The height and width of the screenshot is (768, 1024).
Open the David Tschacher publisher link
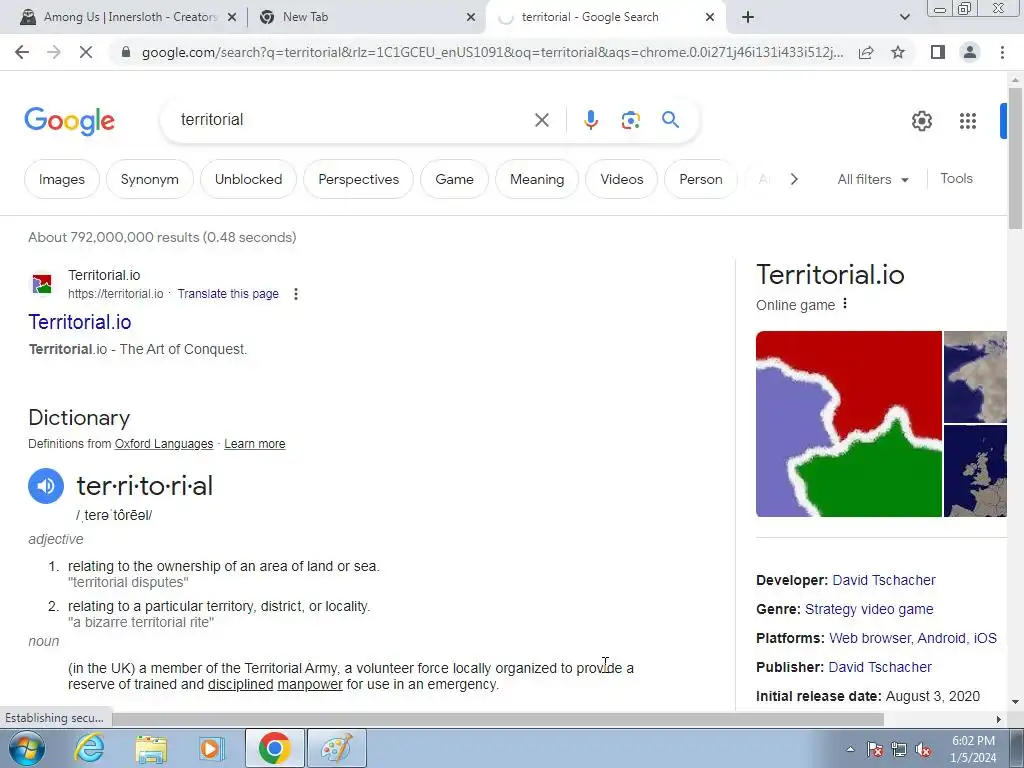click(880, 667)
